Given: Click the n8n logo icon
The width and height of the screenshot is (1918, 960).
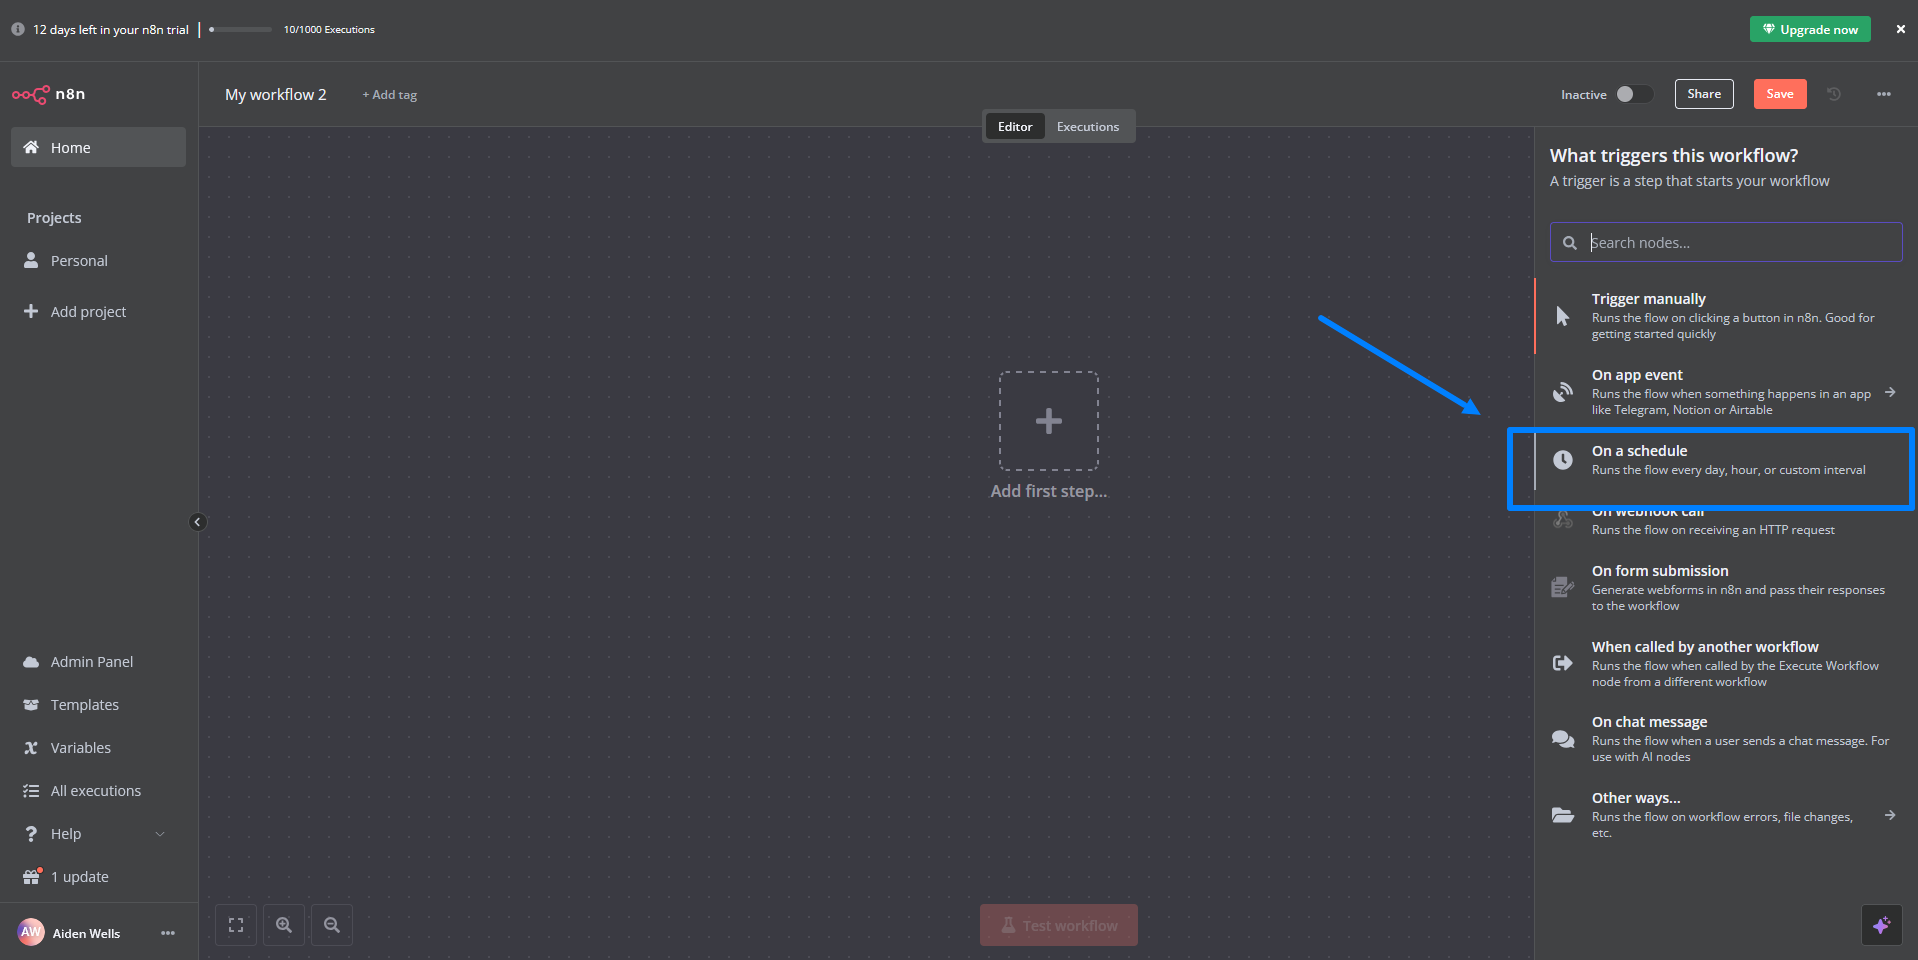Looking at the screenshot, I should coord(30,94).
